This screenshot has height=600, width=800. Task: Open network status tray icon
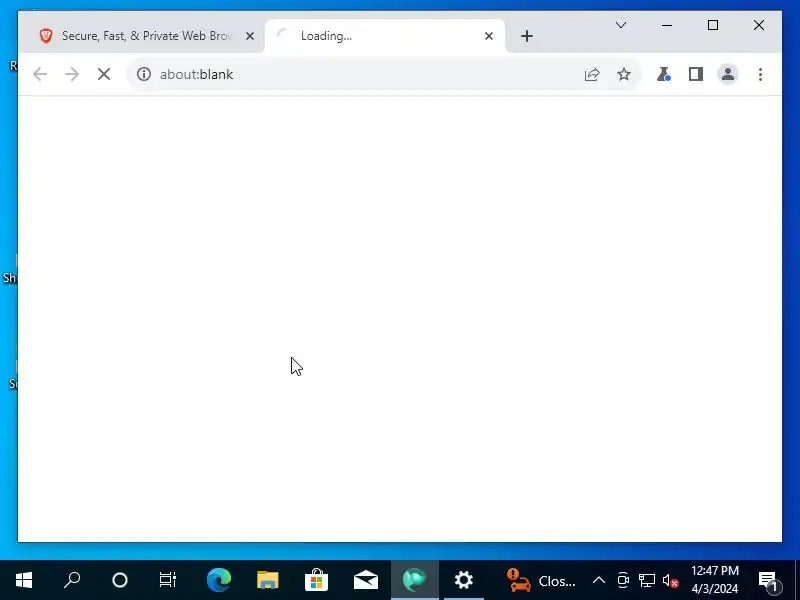(647, 581)
